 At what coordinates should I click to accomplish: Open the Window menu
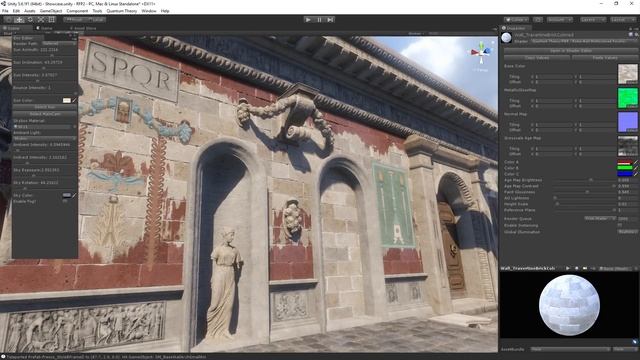click(x=149, y=11)
